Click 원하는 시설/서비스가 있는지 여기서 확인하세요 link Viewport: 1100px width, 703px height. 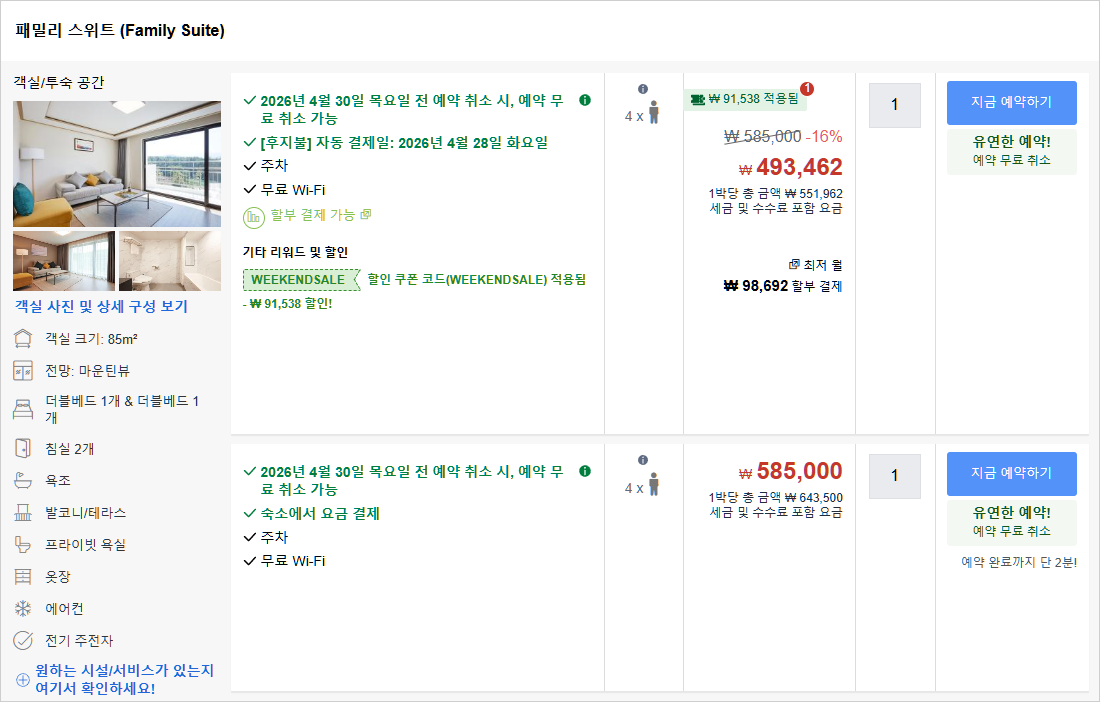(124, 679)
